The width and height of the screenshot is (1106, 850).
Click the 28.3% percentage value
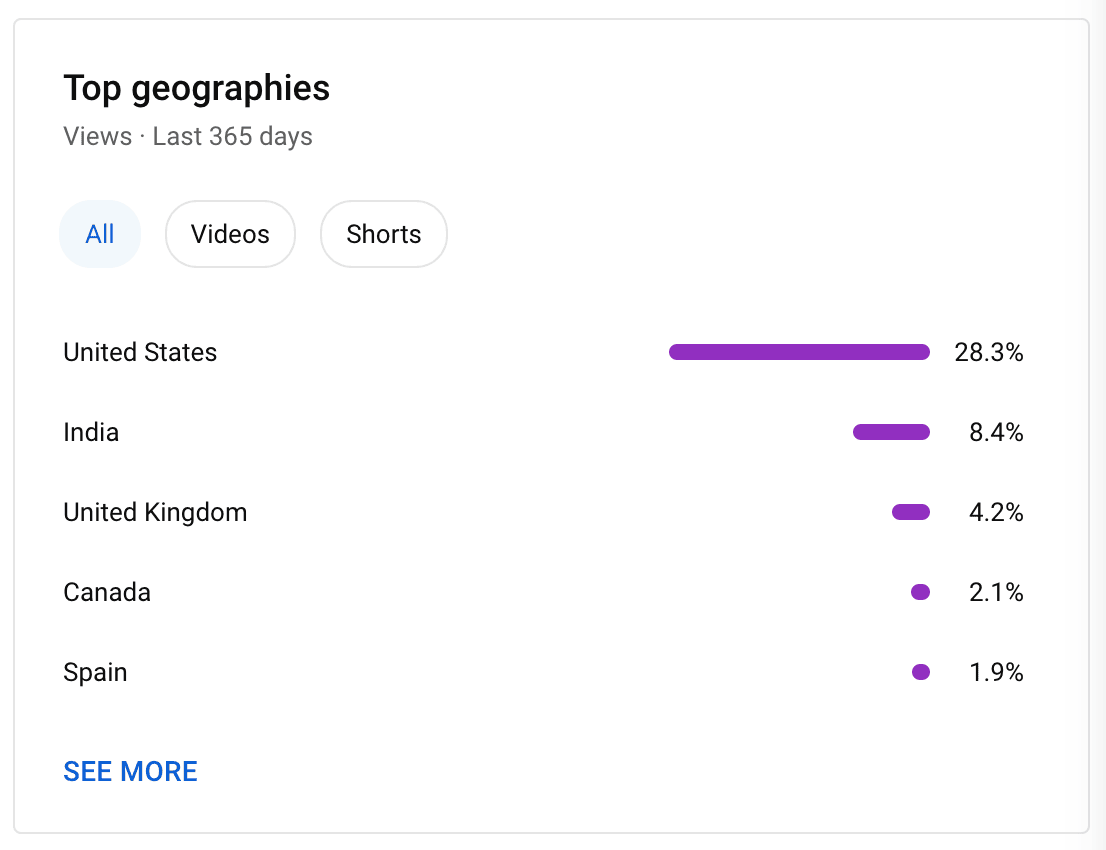[988, 352]
